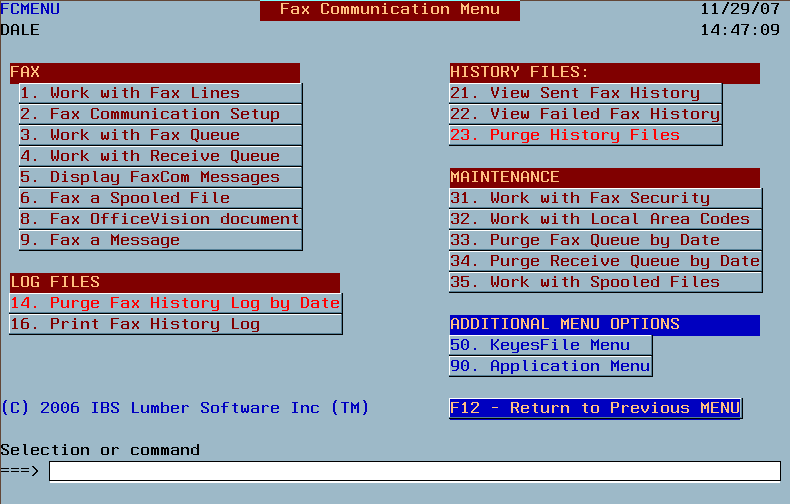Select Work with Local Area Codes
This screenshot has height=504, width=790.
coord(606,219)
